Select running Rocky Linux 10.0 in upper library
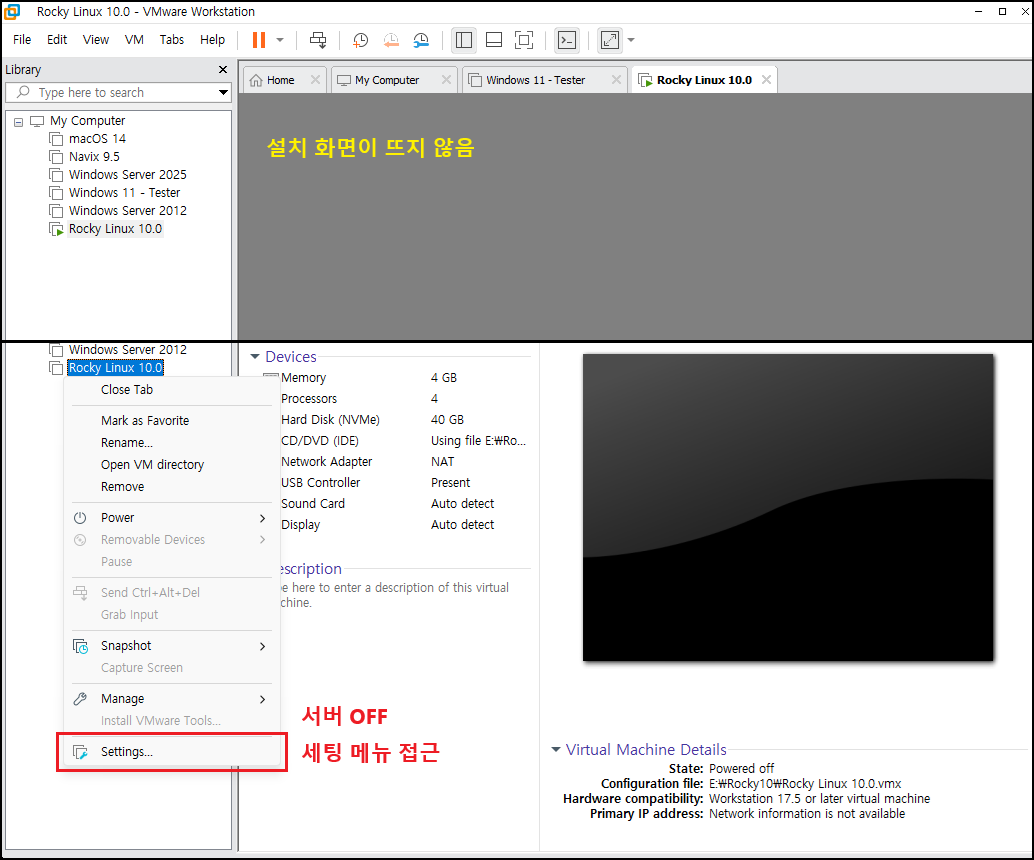Screen dimensions: 1034x860 point(115,229)
